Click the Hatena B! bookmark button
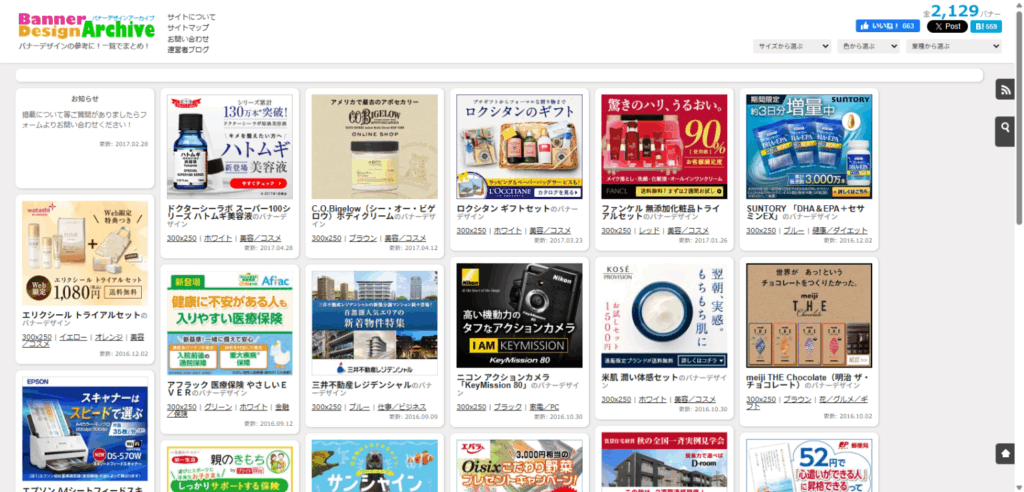Image resolution: width=1024 pixels, height=492 pixels. coord(987,26)
